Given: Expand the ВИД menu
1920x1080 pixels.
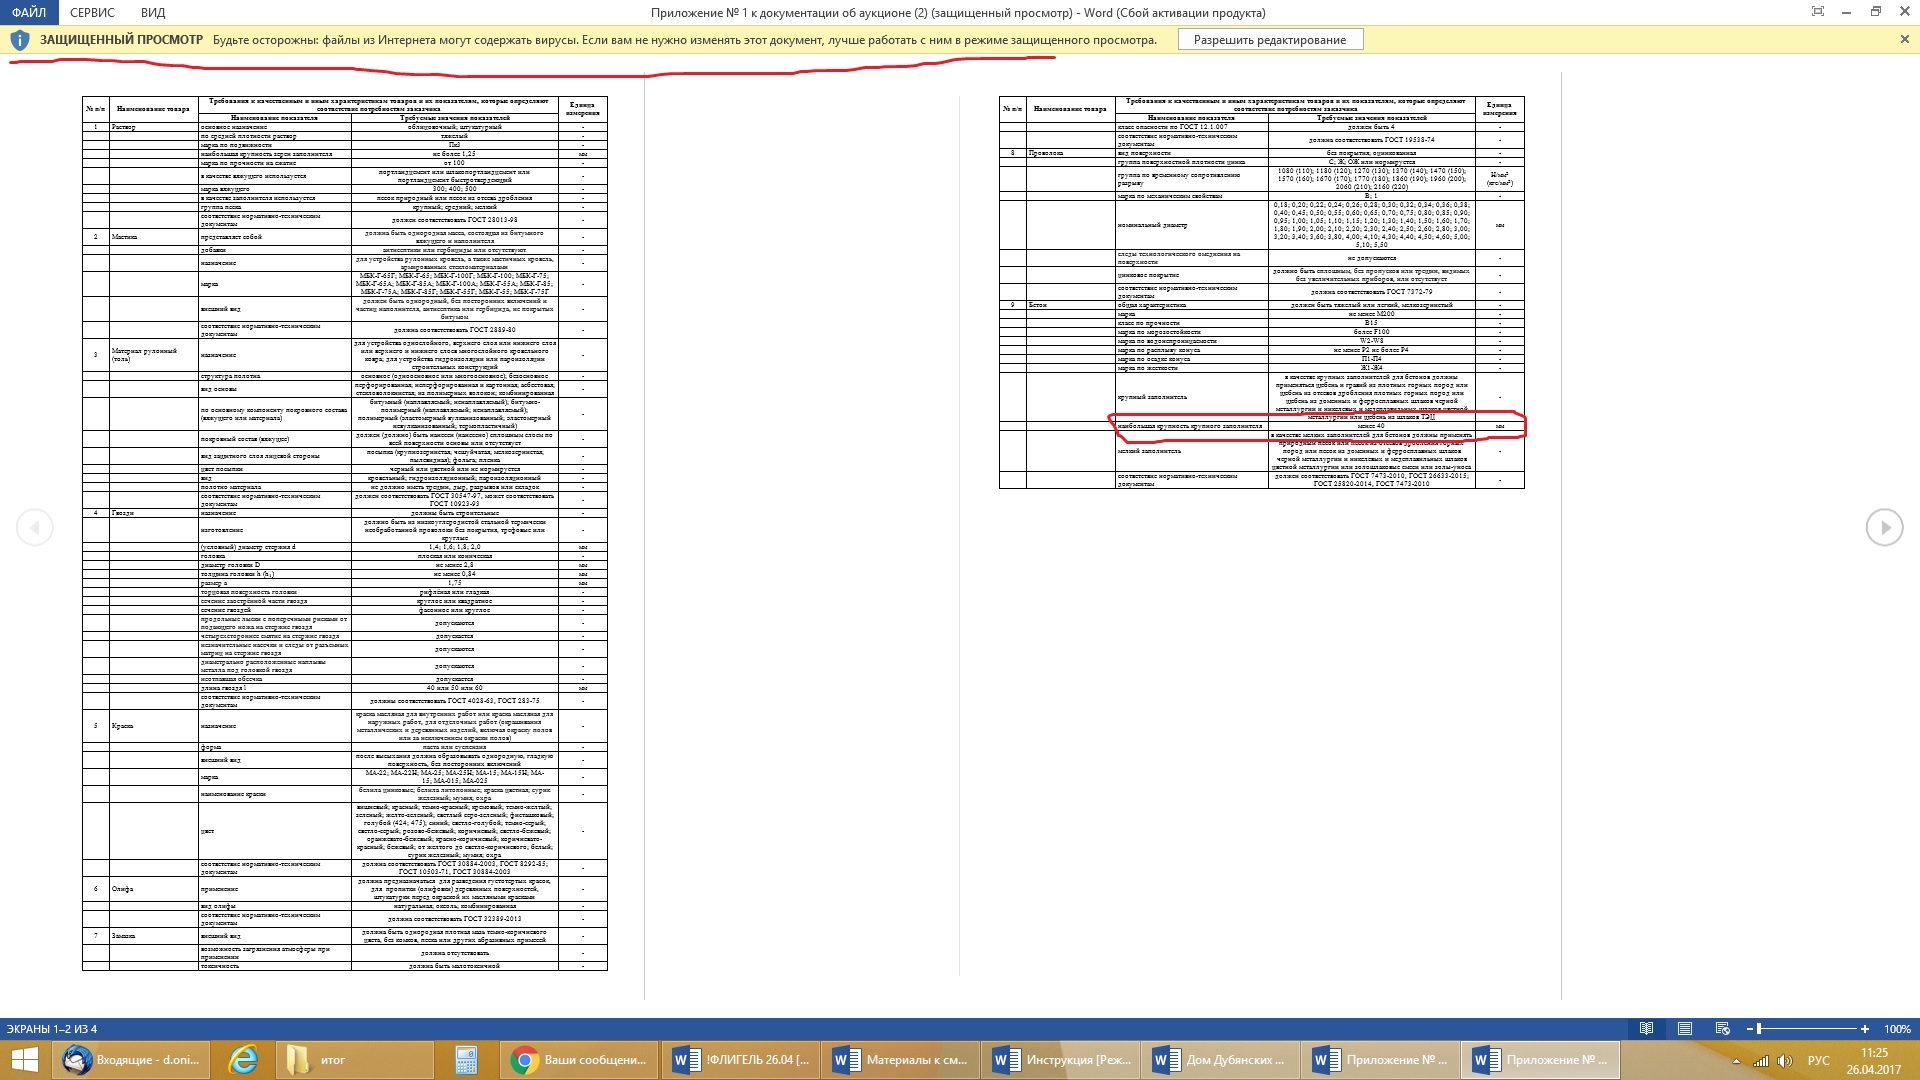Looking at the screenshot, I should point(153,13).
